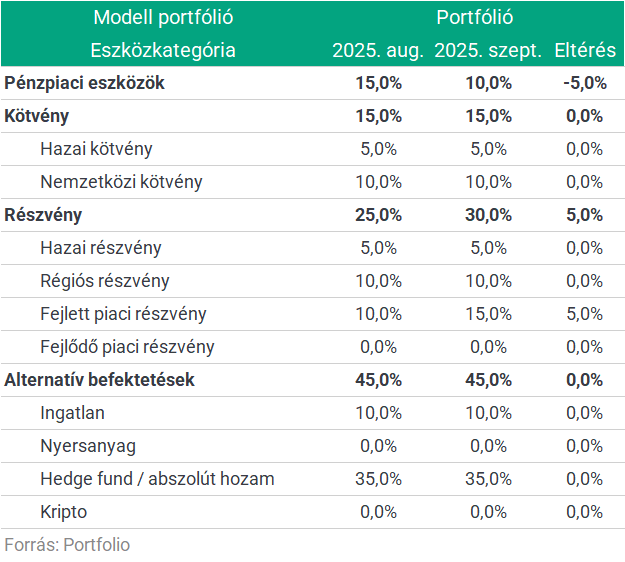The image size is (625, 562).
Task: Select the Fejlődő piaci részvény label
Action: (127, 347)
